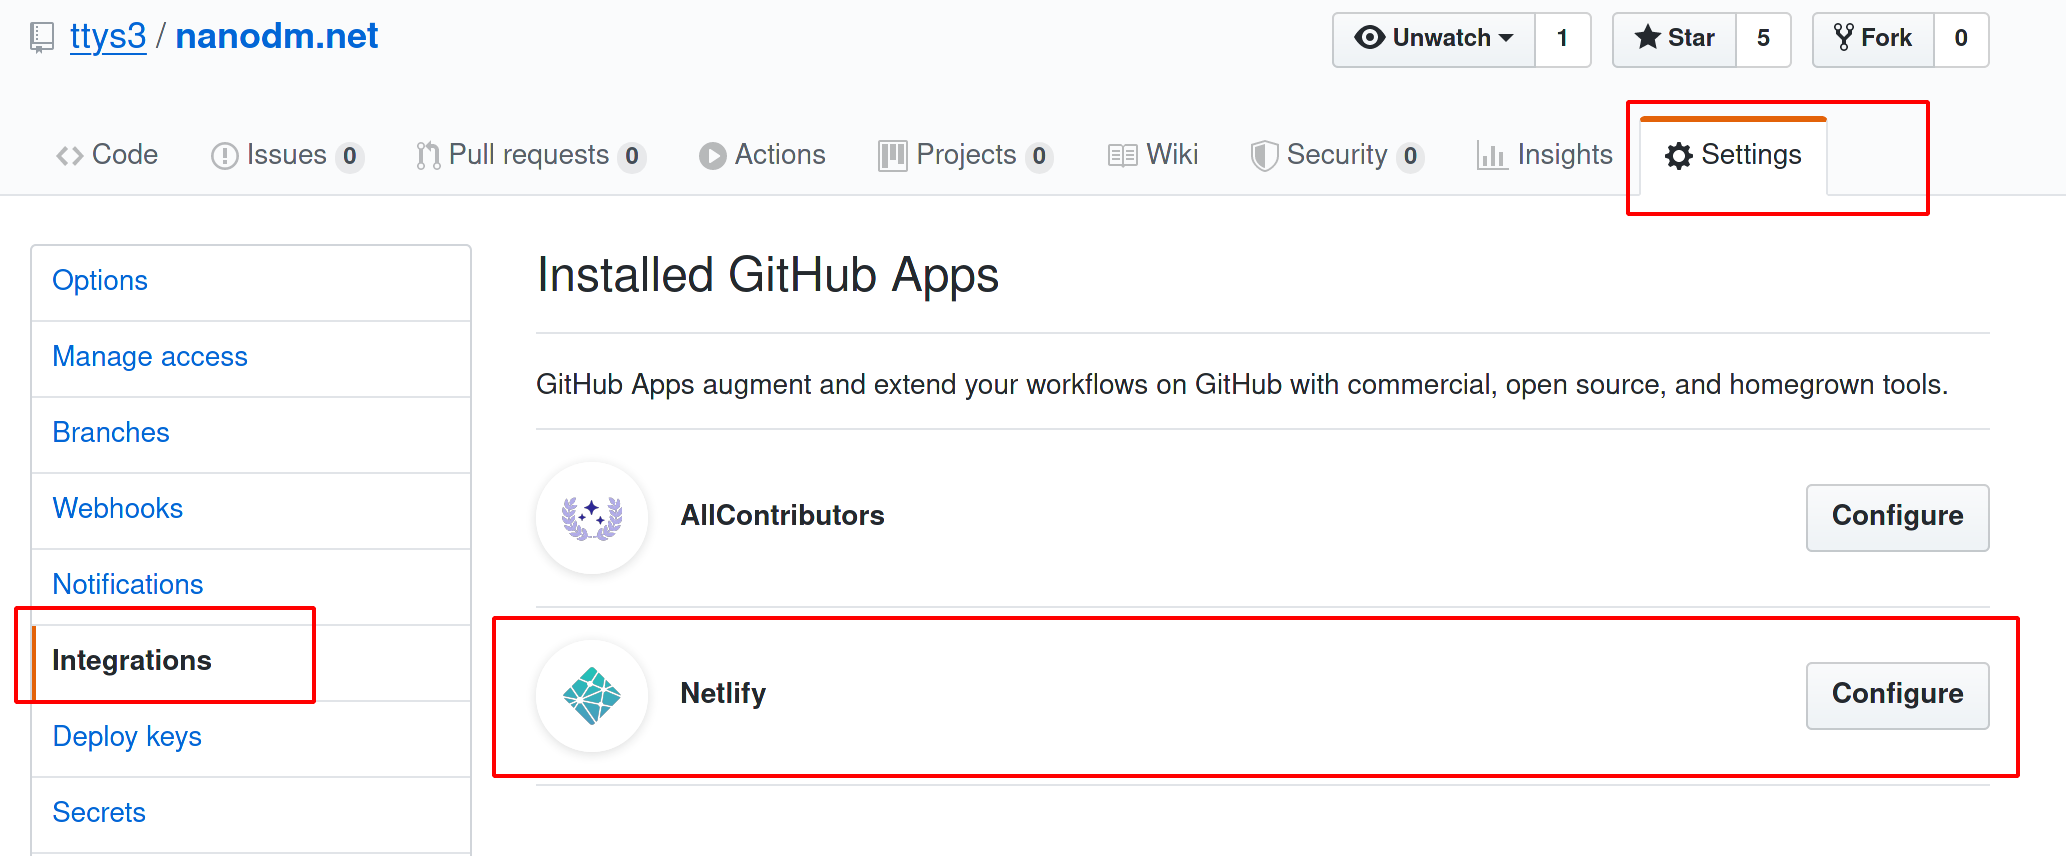View the Insights tab
This screenshot has height=856, width=2066.
click(x=1545, y=155)
